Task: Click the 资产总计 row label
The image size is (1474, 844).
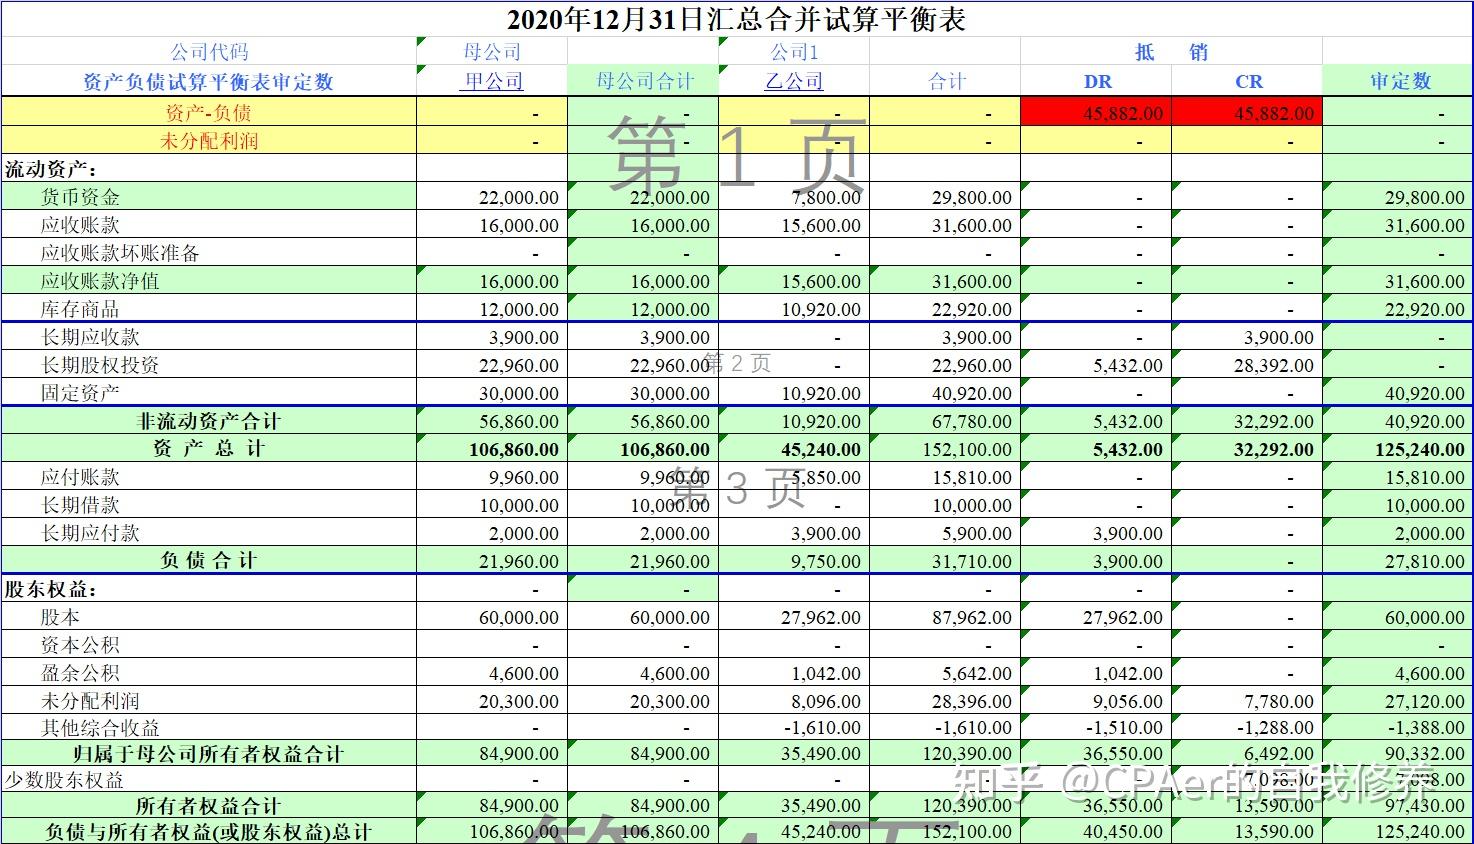Action: [x=209, y=449]
